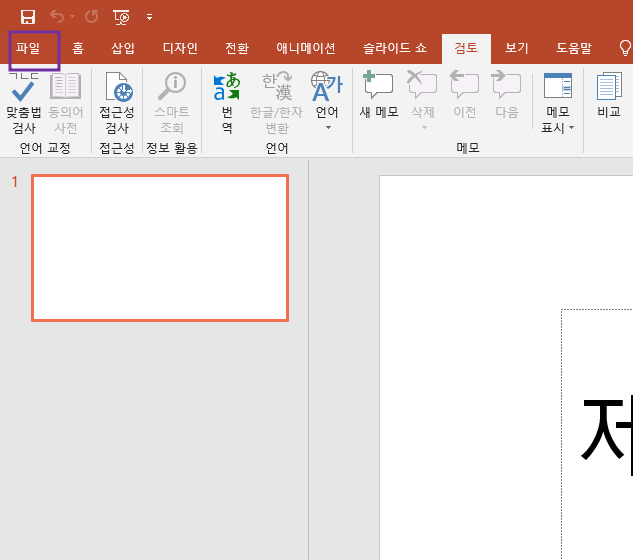This screenshot has height=560, width=633.
Task: Switch to the 홈 tab
Action: (78, 48)
